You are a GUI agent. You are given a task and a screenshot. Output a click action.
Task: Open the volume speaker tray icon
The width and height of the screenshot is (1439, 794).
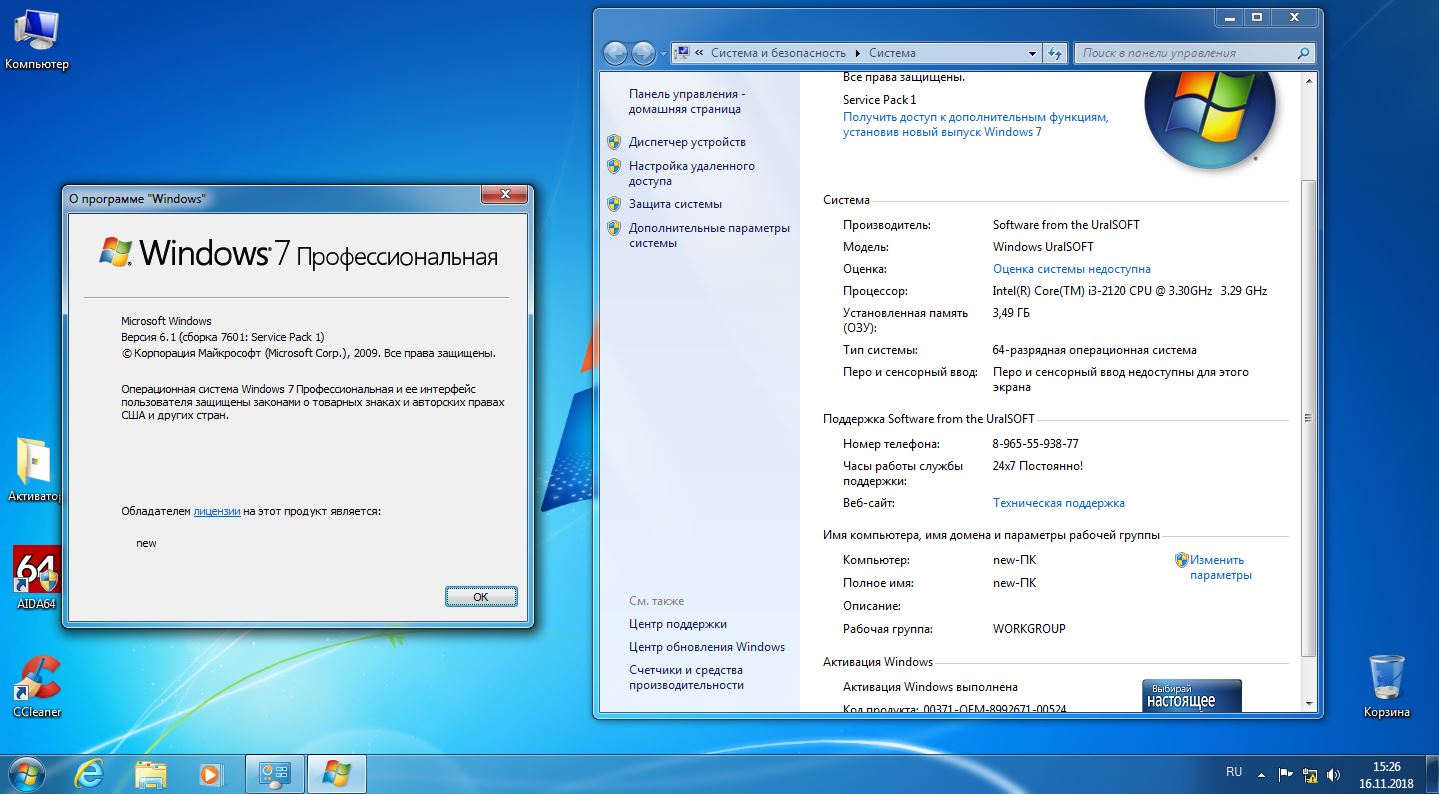coord(1333,774)
